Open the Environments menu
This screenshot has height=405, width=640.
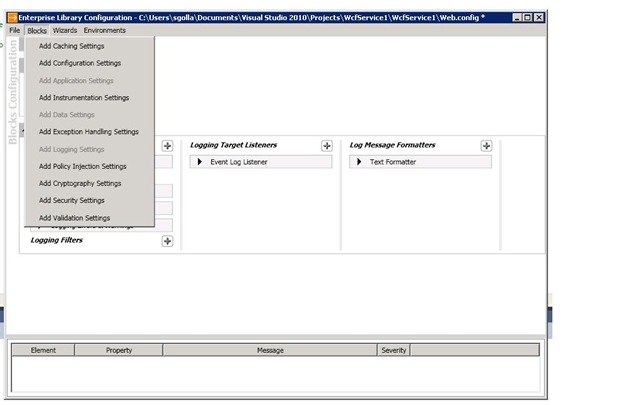[x=104, y=30]
